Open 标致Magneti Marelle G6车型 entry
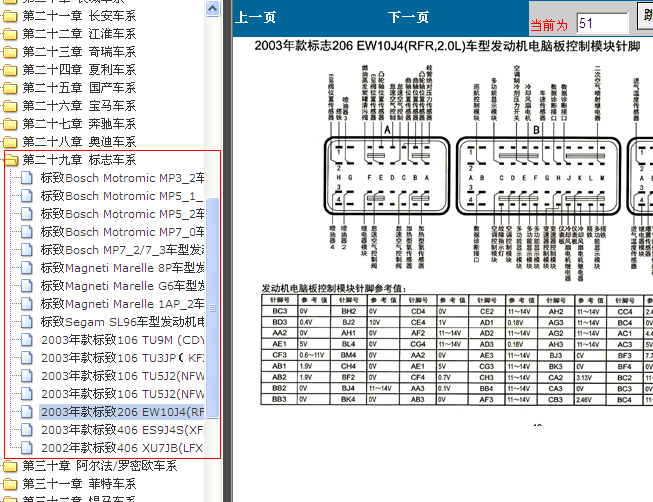This screenshot has width=653, height=502. (x=122, y=286)
